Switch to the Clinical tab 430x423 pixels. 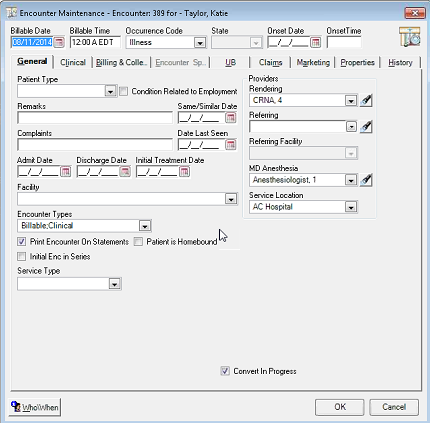(73, 62)
